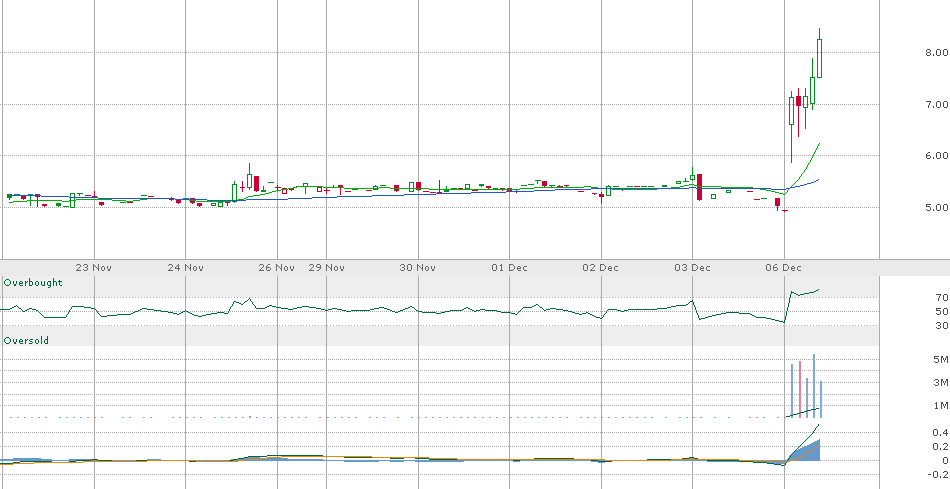Click the large red candlestick at 03 Dec
This screenshot has width=950, height=489.
tap(699, 187)
